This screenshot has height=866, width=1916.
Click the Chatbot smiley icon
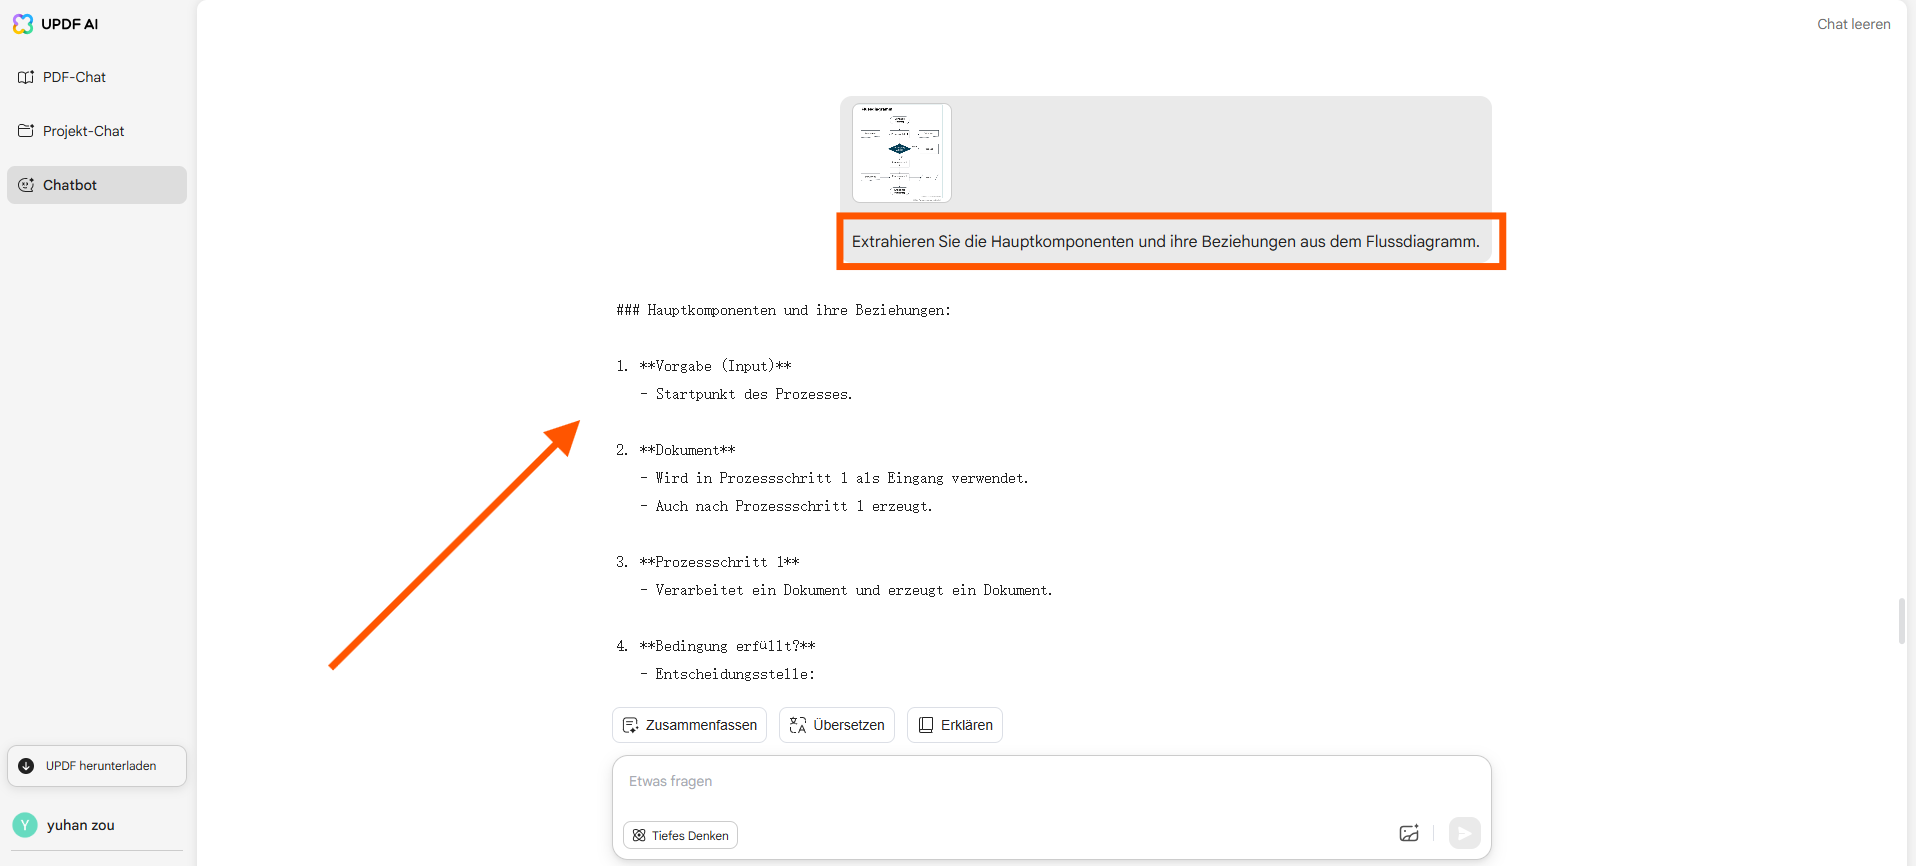point(26,185)
